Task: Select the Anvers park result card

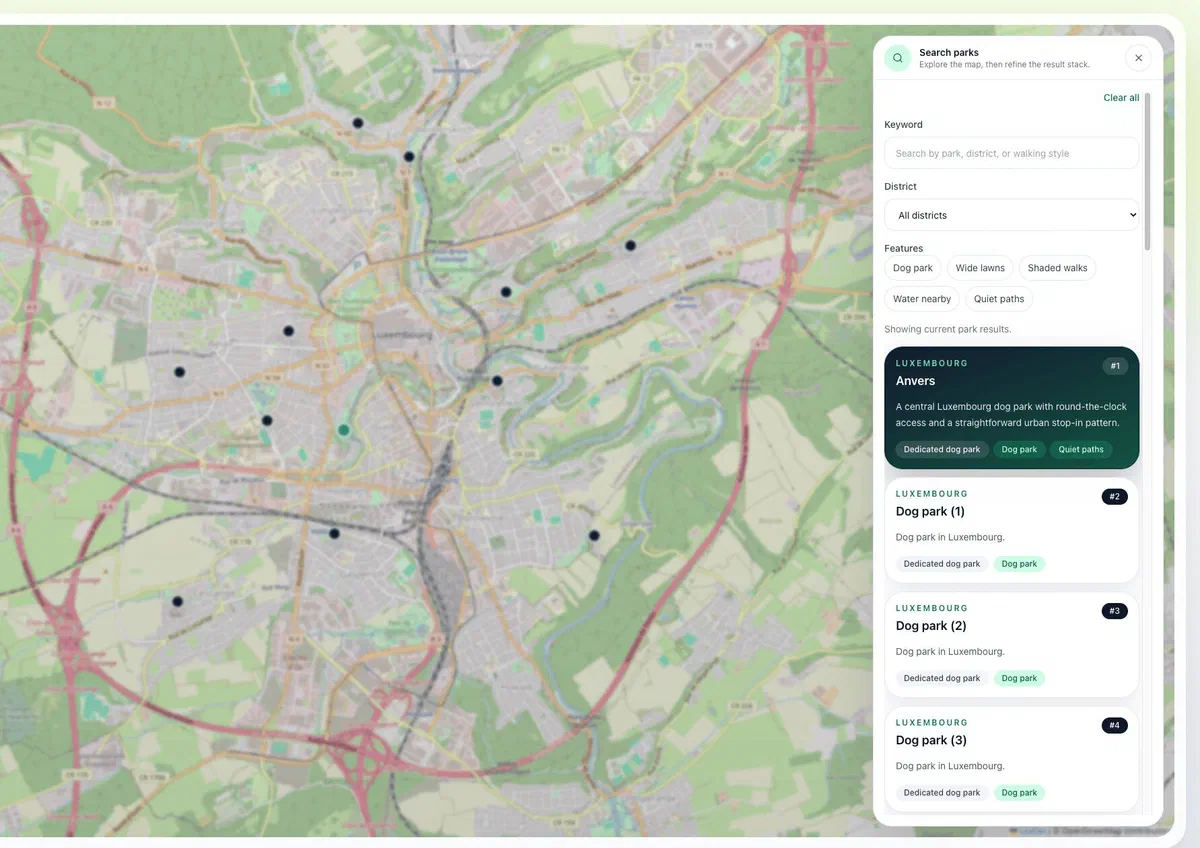Action: [x=1011, y=408]
